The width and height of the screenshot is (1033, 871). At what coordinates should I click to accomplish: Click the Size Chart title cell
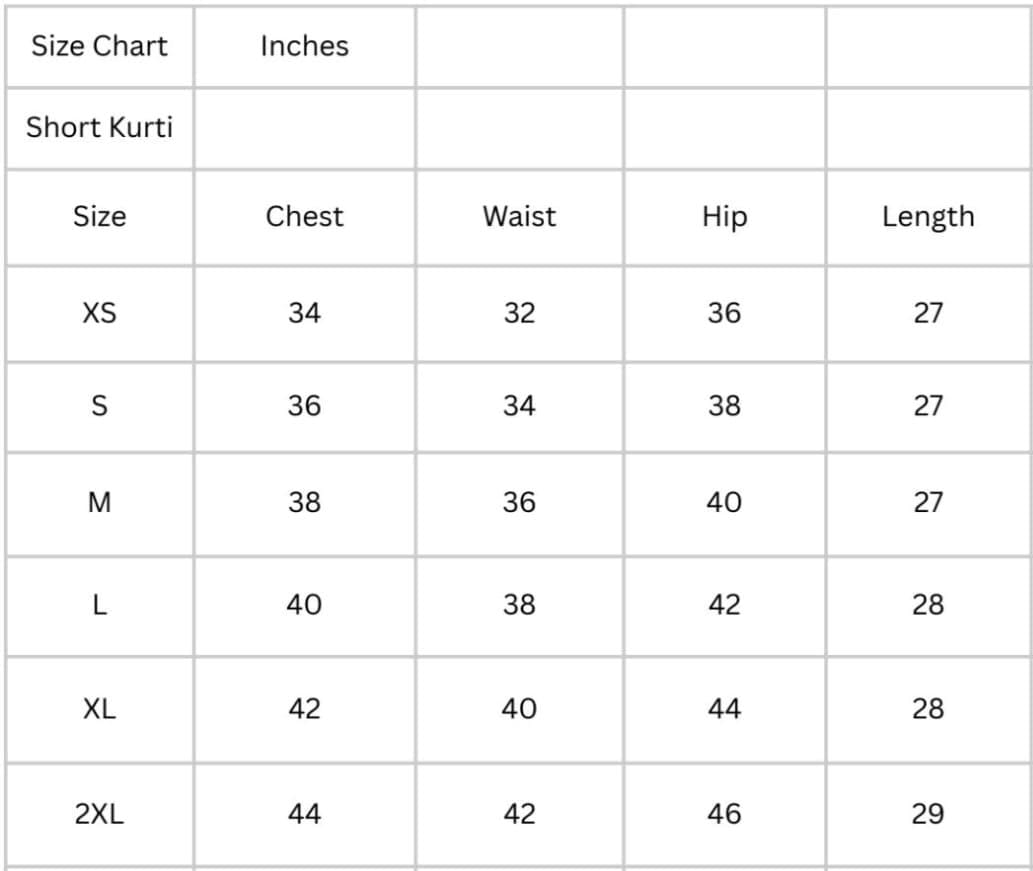99,46
